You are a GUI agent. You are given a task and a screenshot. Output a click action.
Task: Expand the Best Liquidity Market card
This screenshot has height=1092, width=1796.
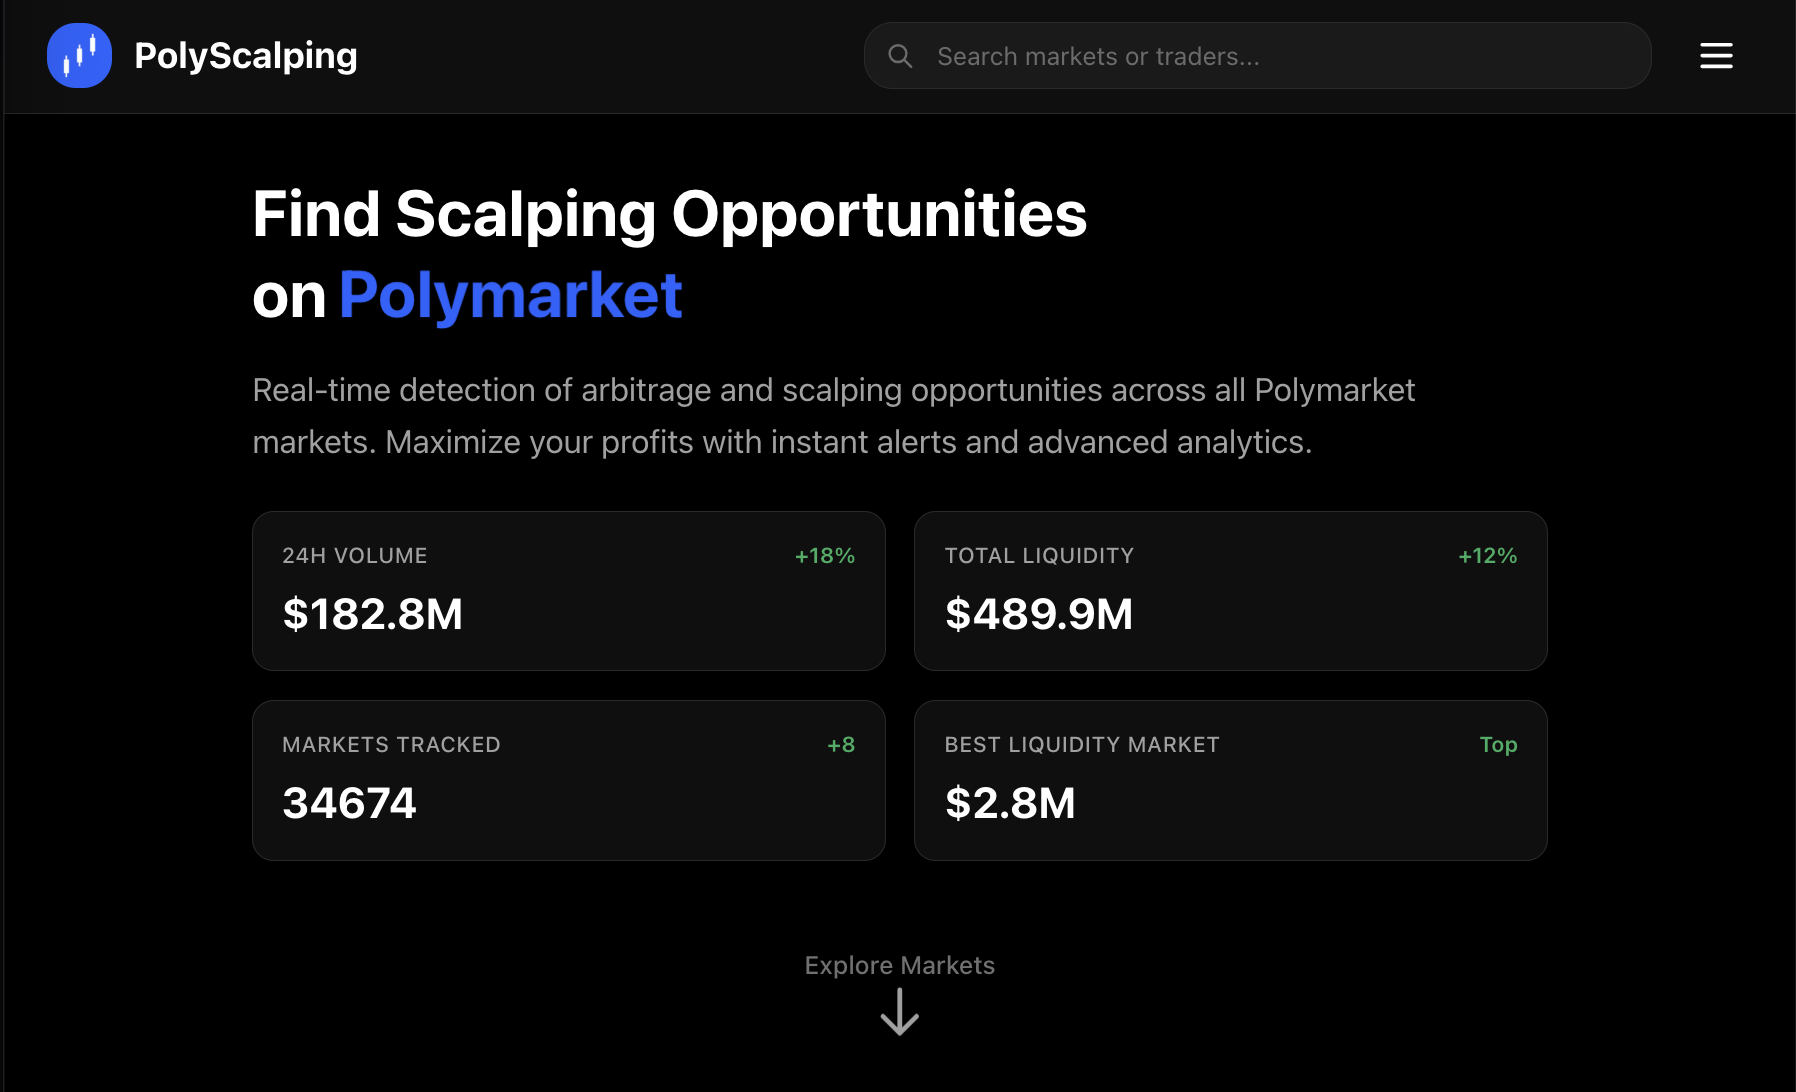coord(1230,780)
